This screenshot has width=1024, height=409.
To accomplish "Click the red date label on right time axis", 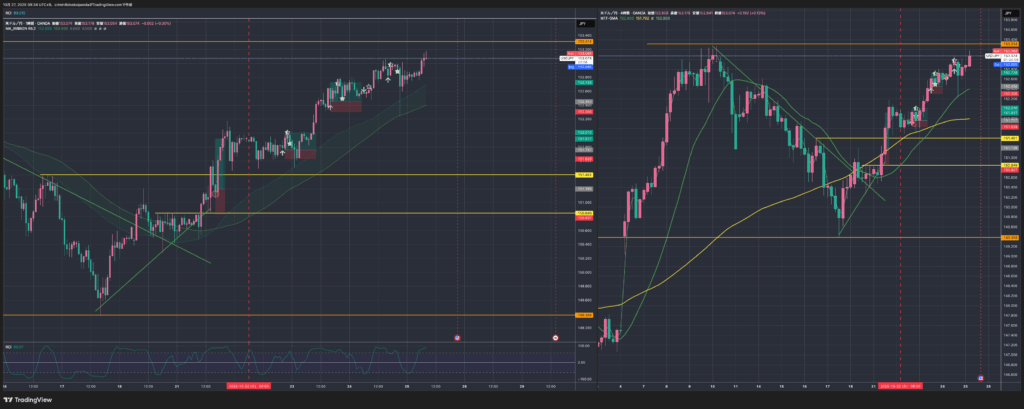I will click(x=902, y=385).
